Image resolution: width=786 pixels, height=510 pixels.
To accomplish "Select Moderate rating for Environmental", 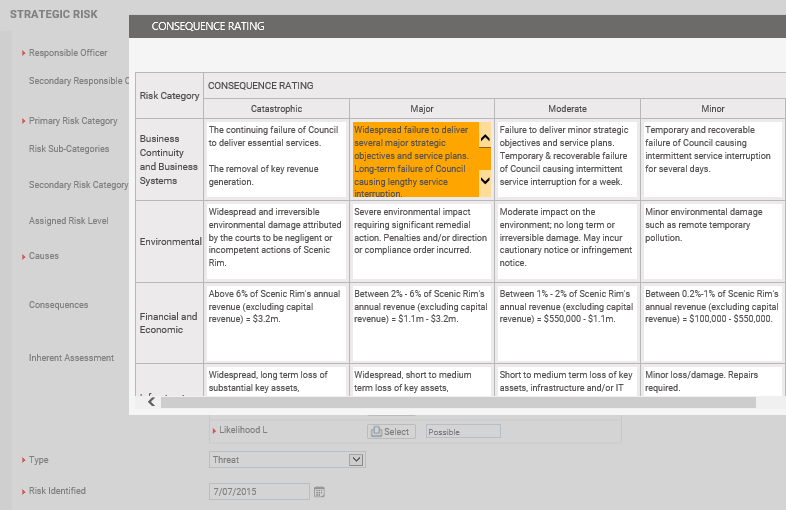I will pyautogui.click(x=567, y=241).
